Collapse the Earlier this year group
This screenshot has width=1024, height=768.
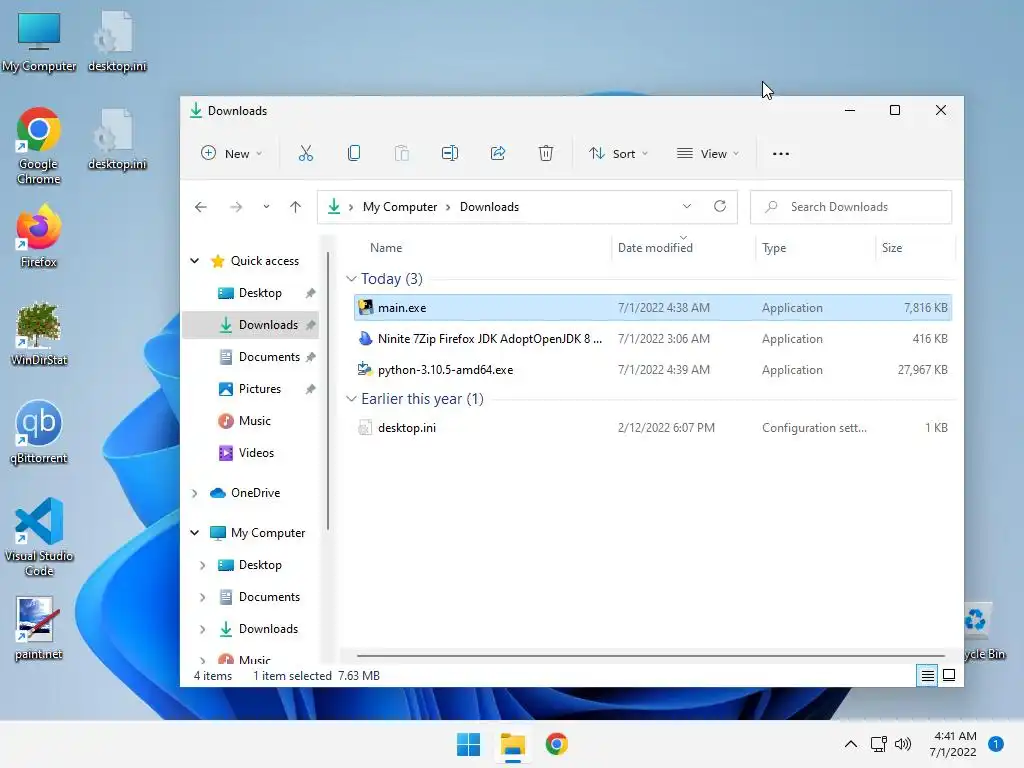point(351,399)
